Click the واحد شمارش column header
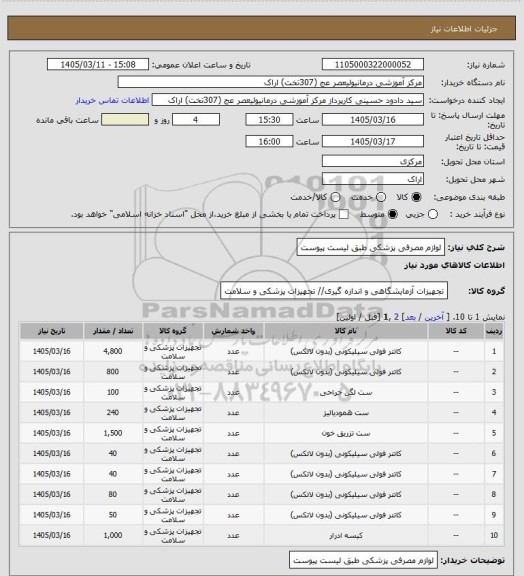 pyautogui.click(x=233, y=331)
